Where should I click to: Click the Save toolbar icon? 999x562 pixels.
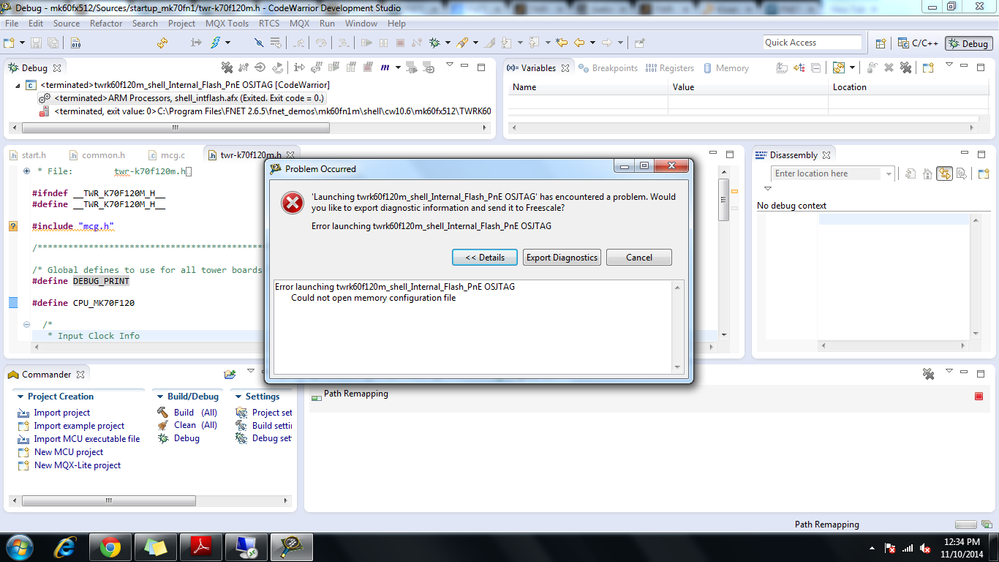coord(36,43)
